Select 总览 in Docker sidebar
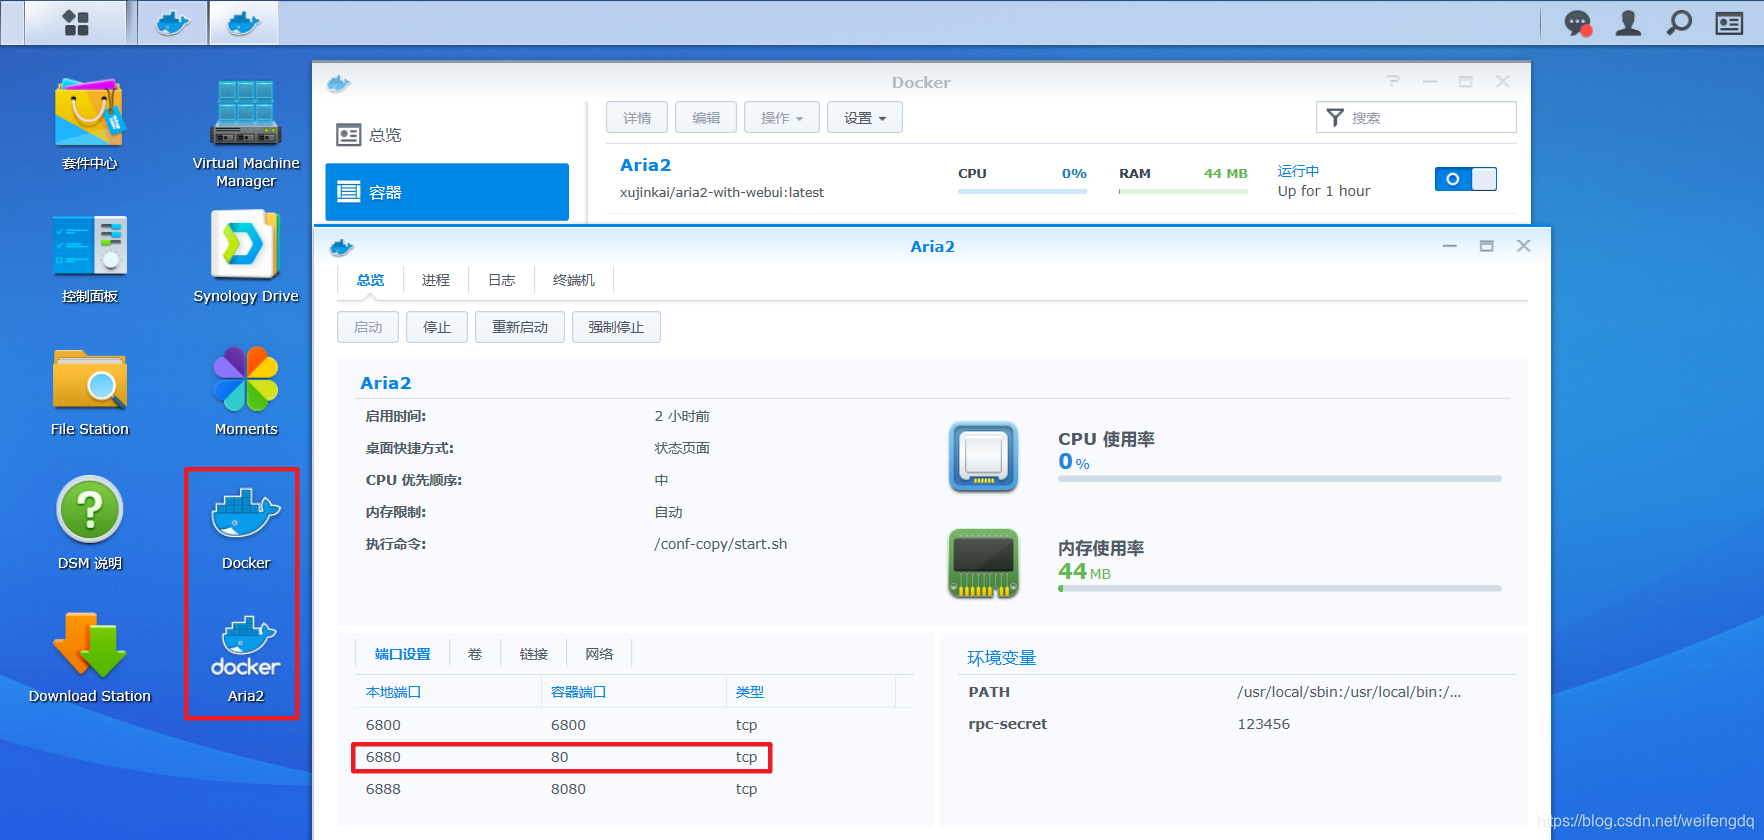 tap(447, 135)
